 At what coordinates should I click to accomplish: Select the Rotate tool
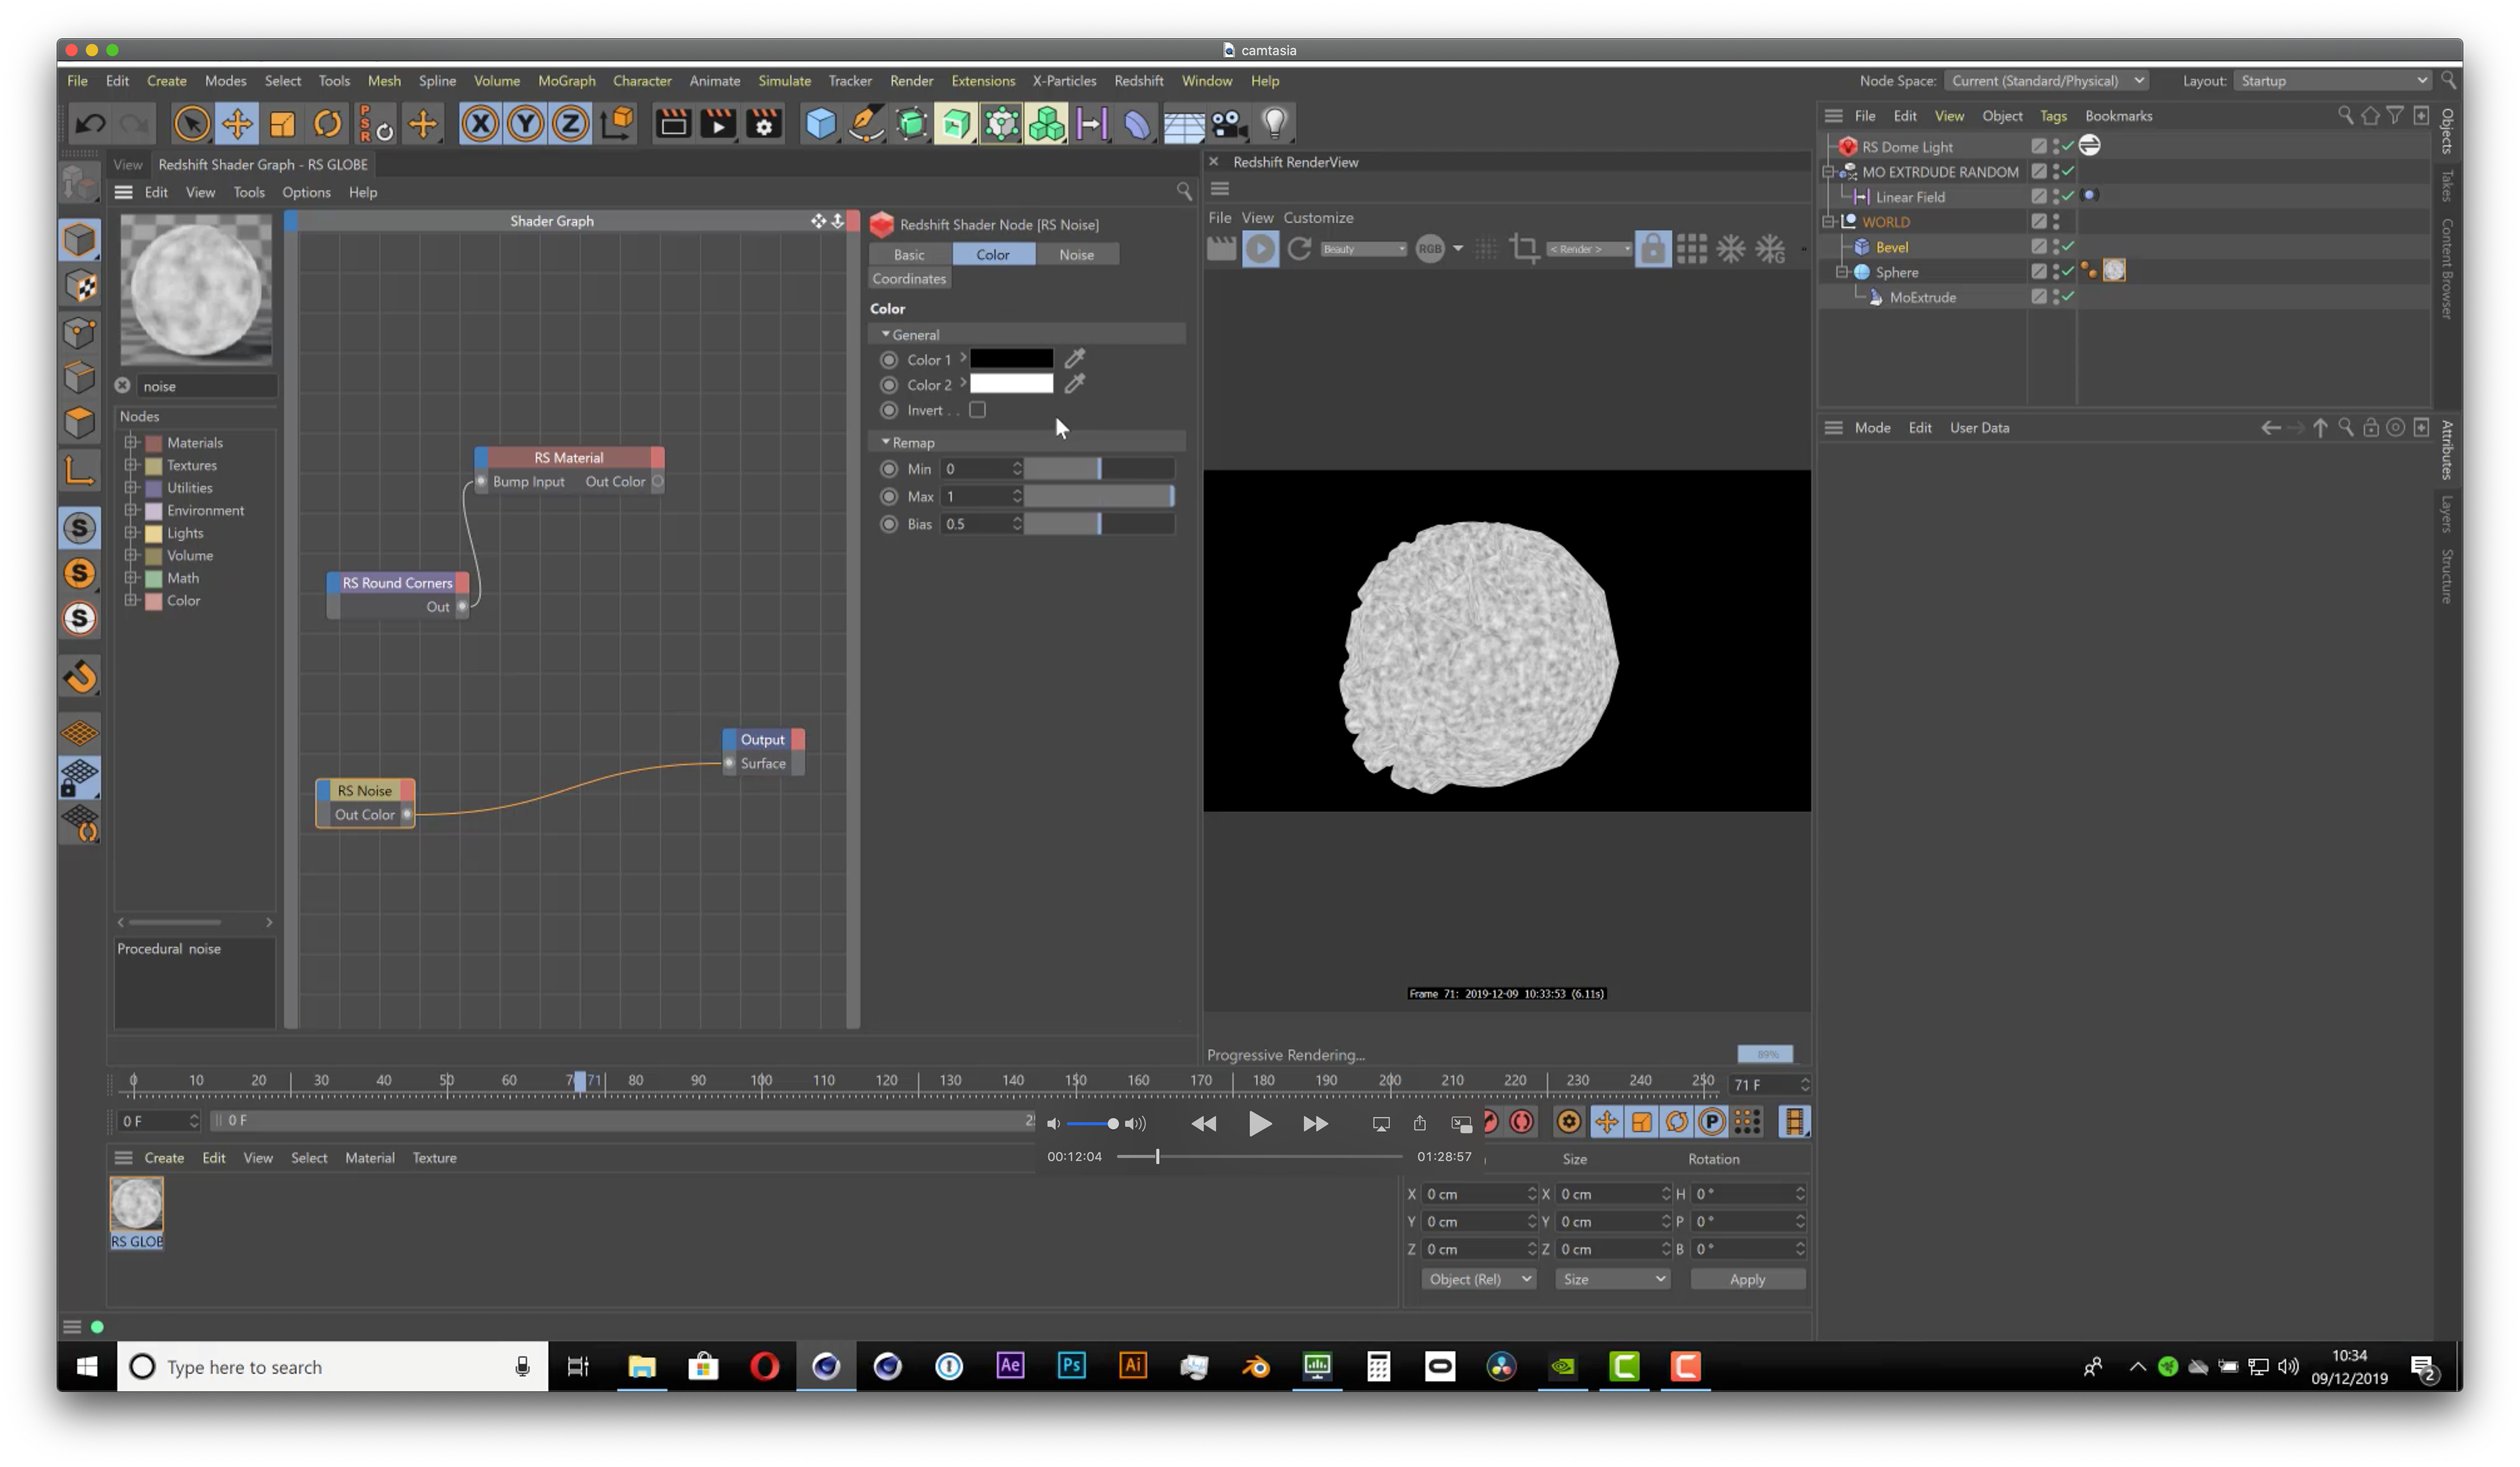pyautogui.click(x=327, y=124)
